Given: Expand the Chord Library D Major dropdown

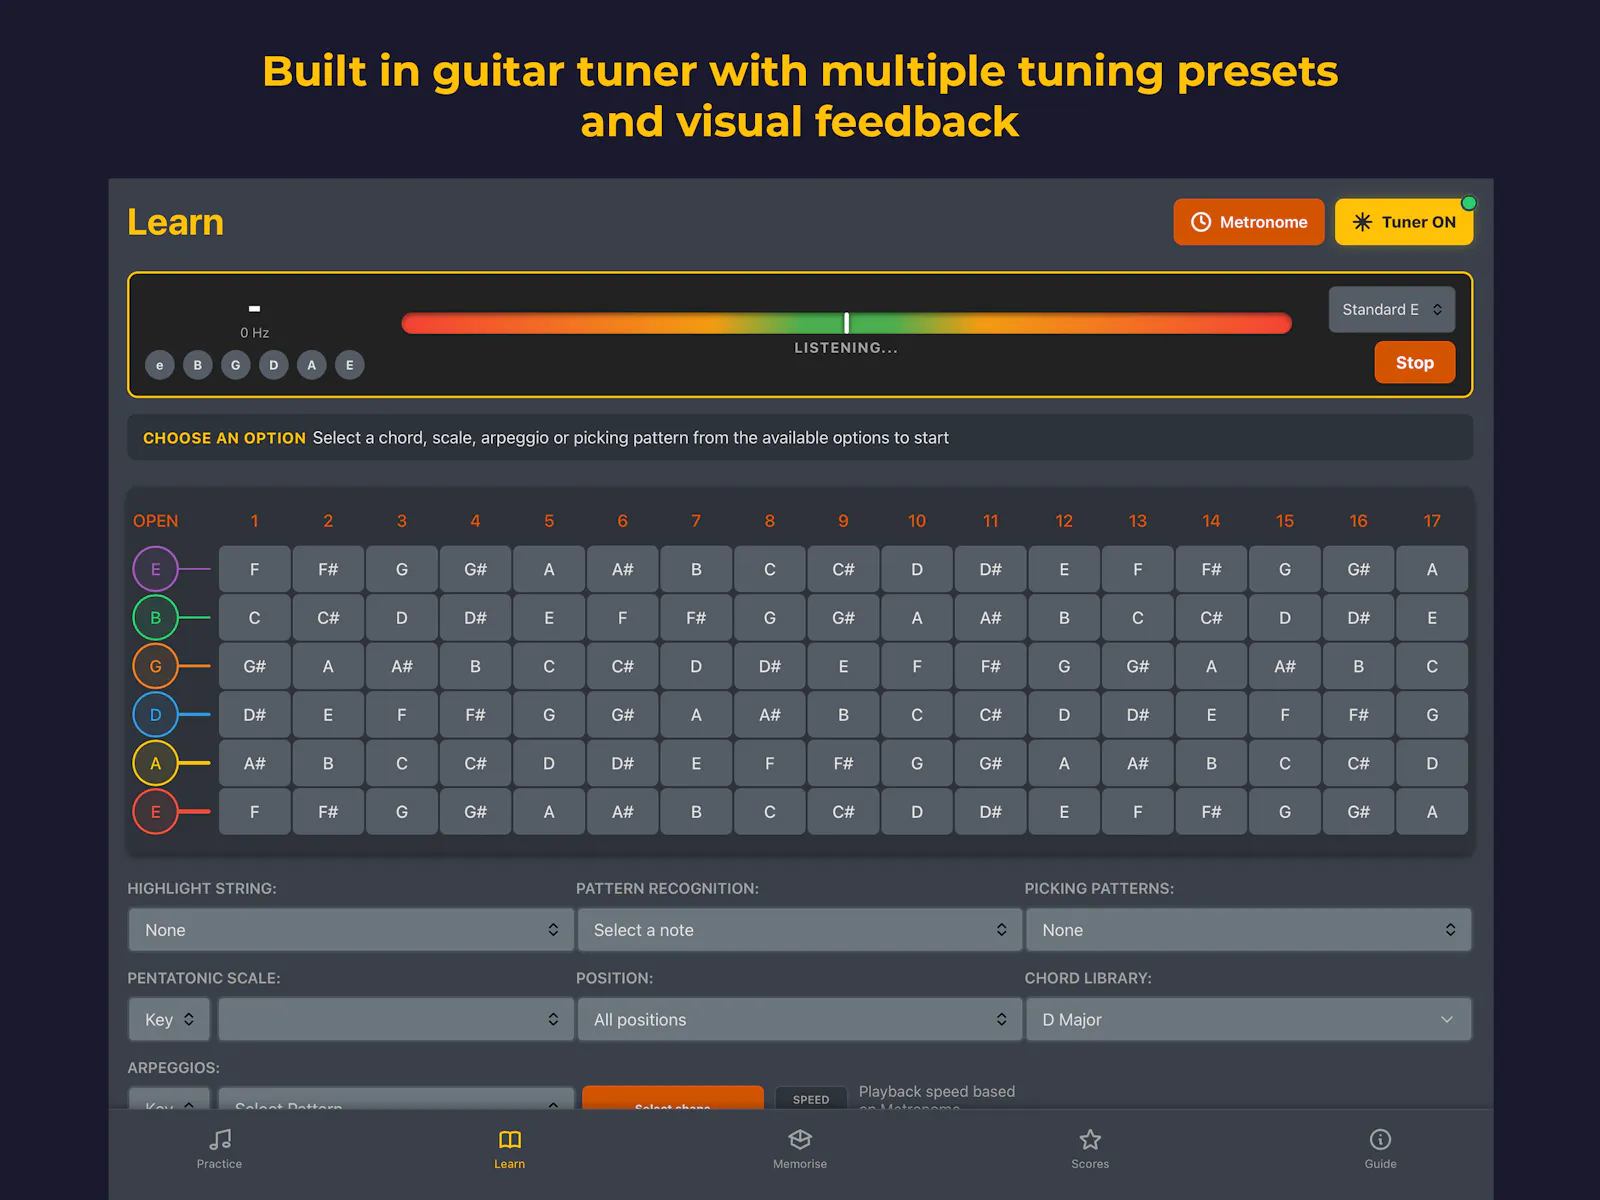Looking at the screenshot, I should tap(1249, 1020).
